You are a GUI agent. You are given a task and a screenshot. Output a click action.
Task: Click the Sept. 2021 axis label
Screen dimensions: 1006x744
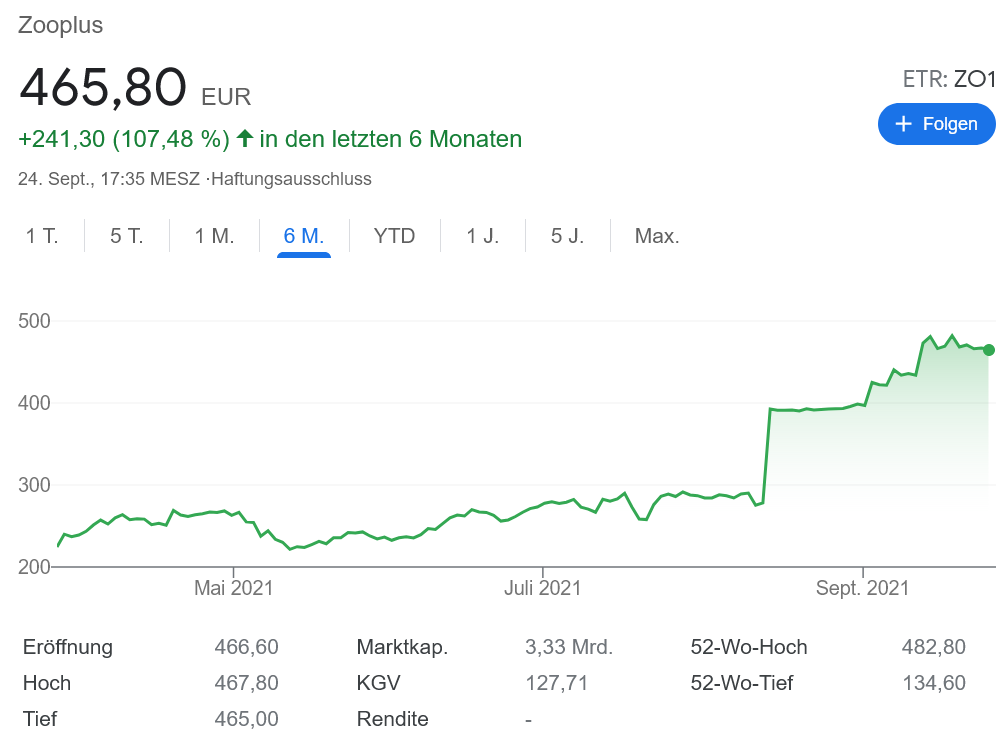point(863,589)
